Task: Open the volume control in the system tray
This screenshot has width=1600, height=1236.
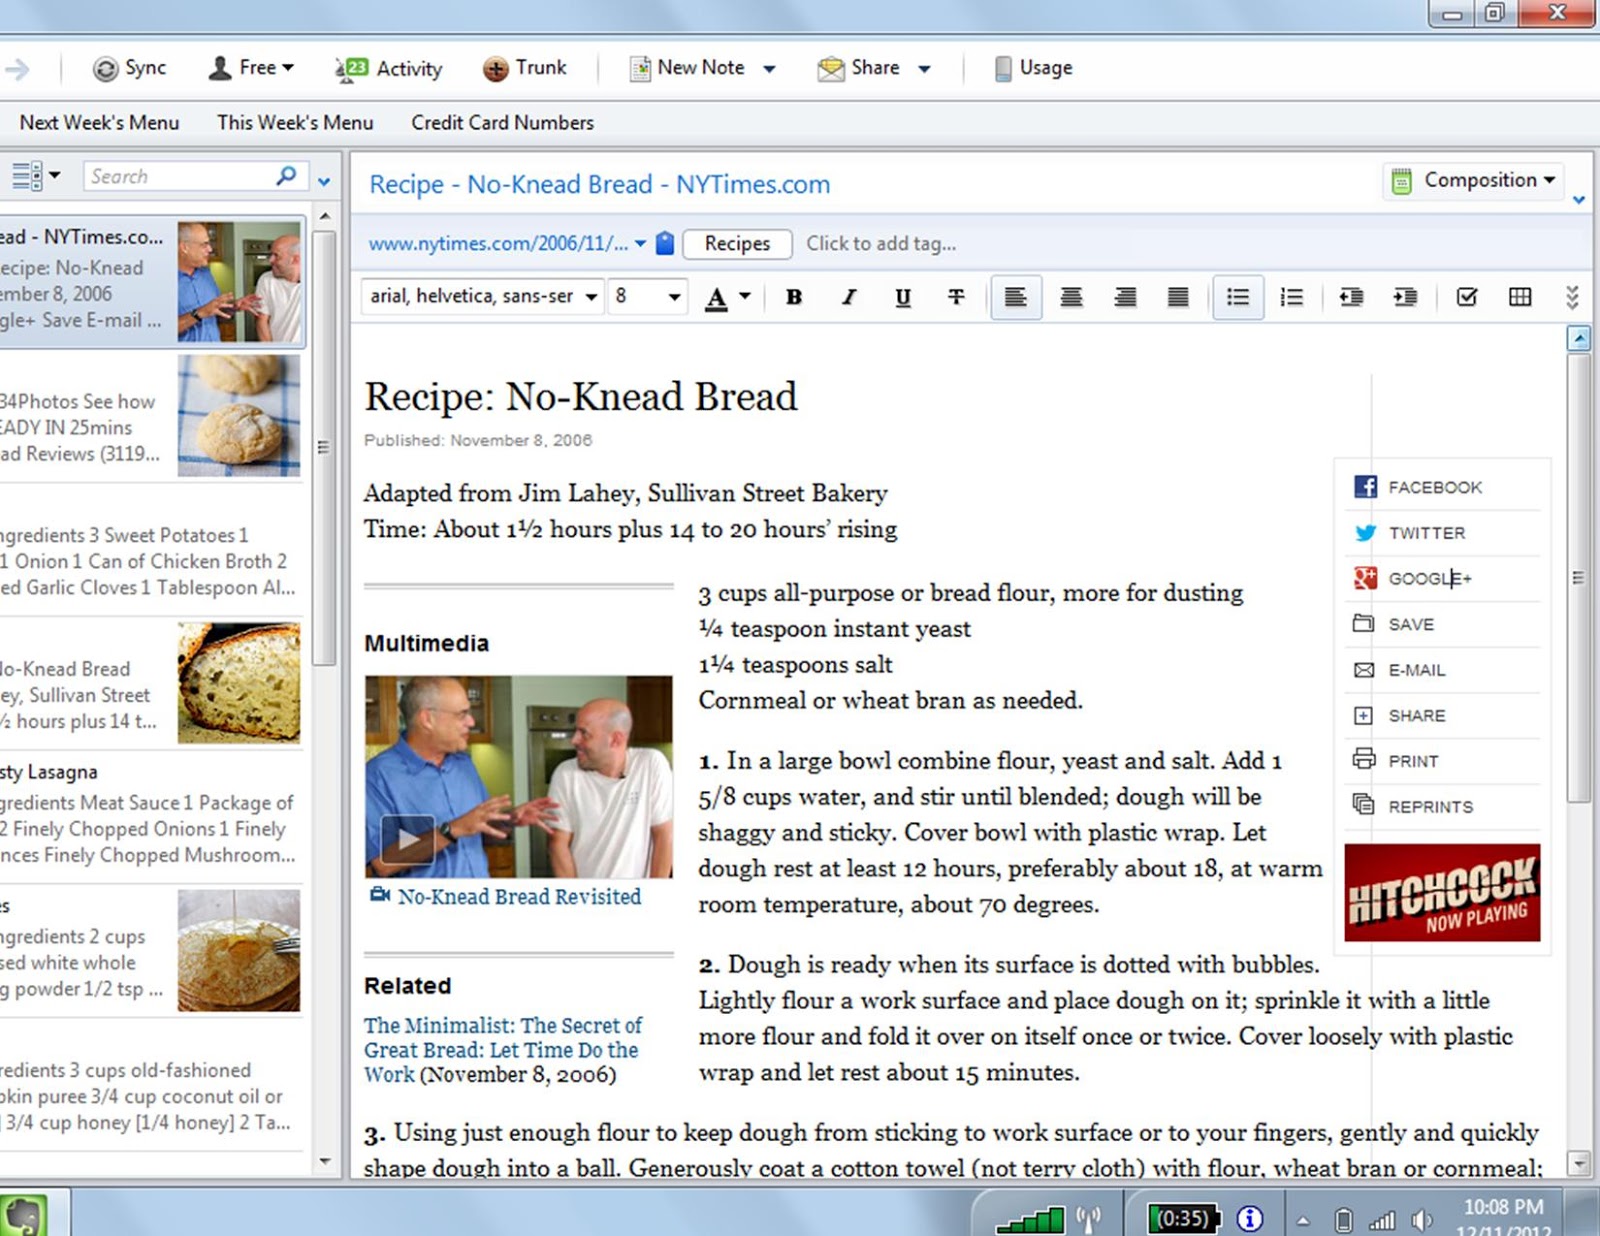Action: (1421, 1220)
